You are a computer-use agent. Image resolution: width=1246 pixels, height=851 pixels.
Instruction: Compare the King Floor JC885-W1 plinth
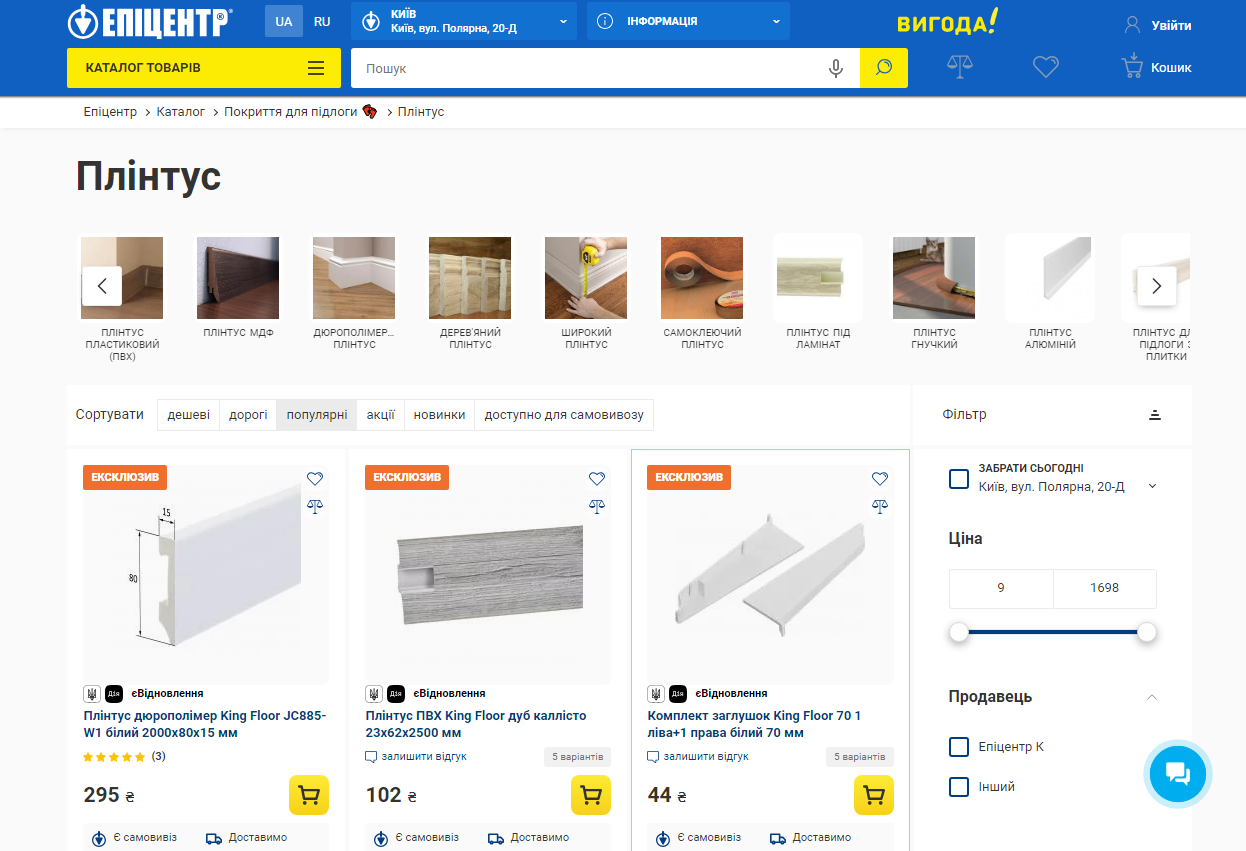(x=315, y=506)
